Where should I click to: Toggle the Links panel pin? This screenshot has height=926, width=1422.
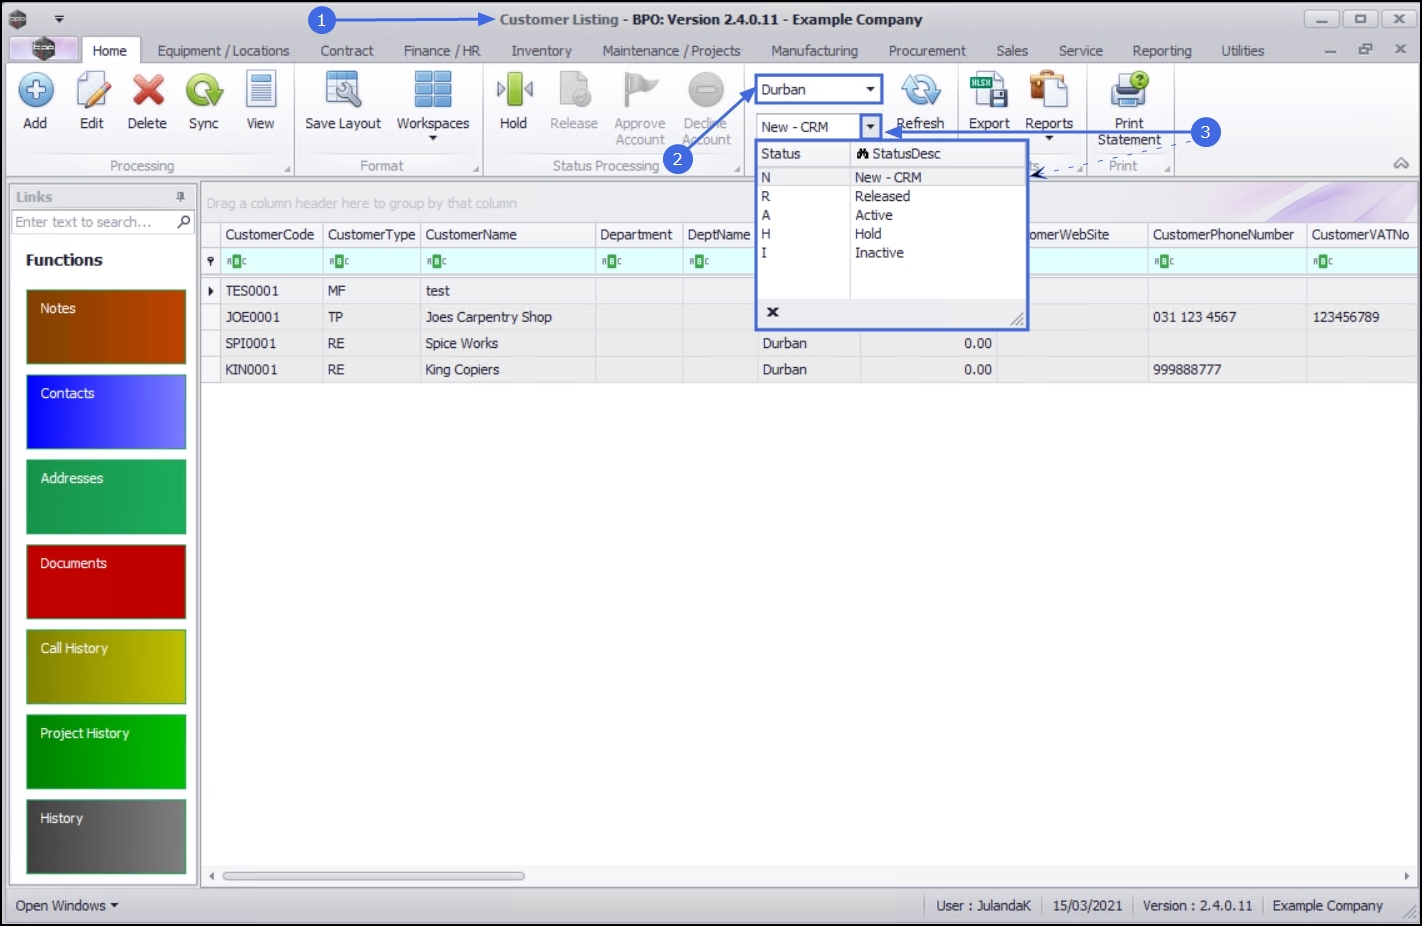(181, 197)
